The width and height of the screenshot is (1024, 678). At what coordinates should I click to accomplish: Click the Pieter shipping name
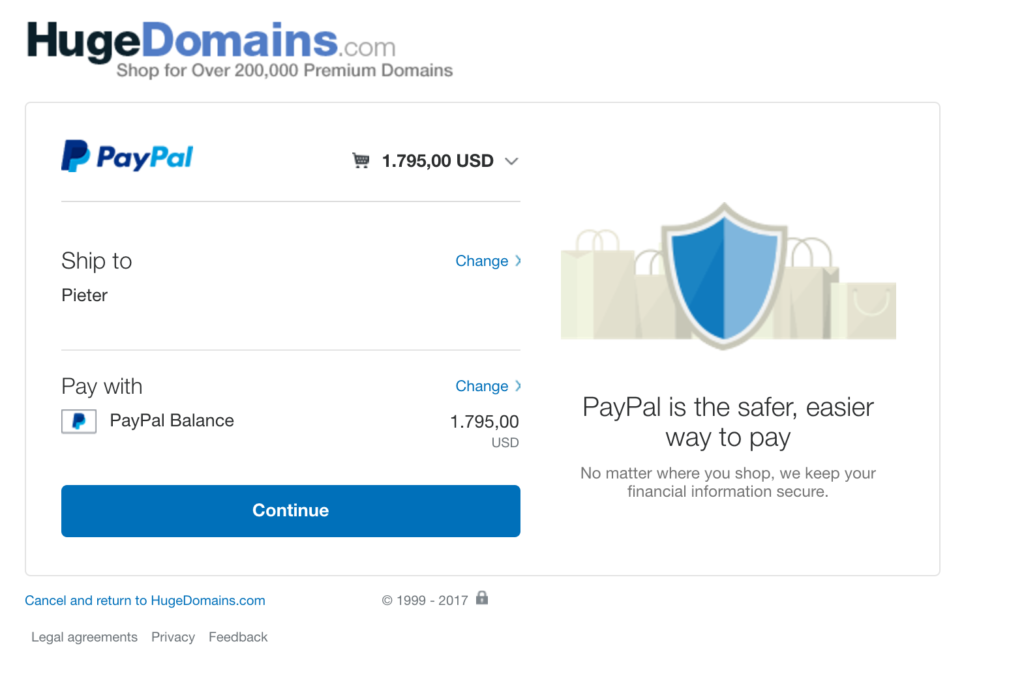(x=84, y=295)
